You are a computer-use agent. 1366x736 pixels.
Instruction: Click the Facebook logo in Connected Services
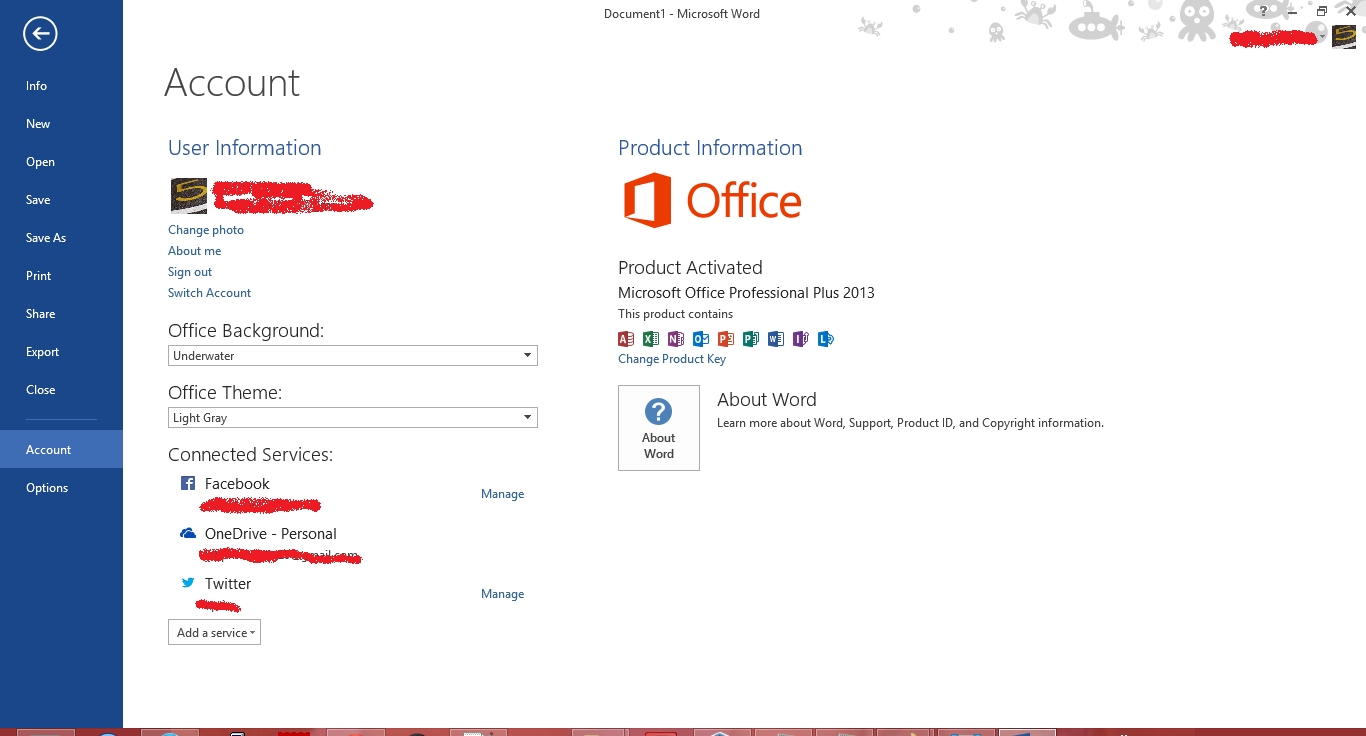187,483
